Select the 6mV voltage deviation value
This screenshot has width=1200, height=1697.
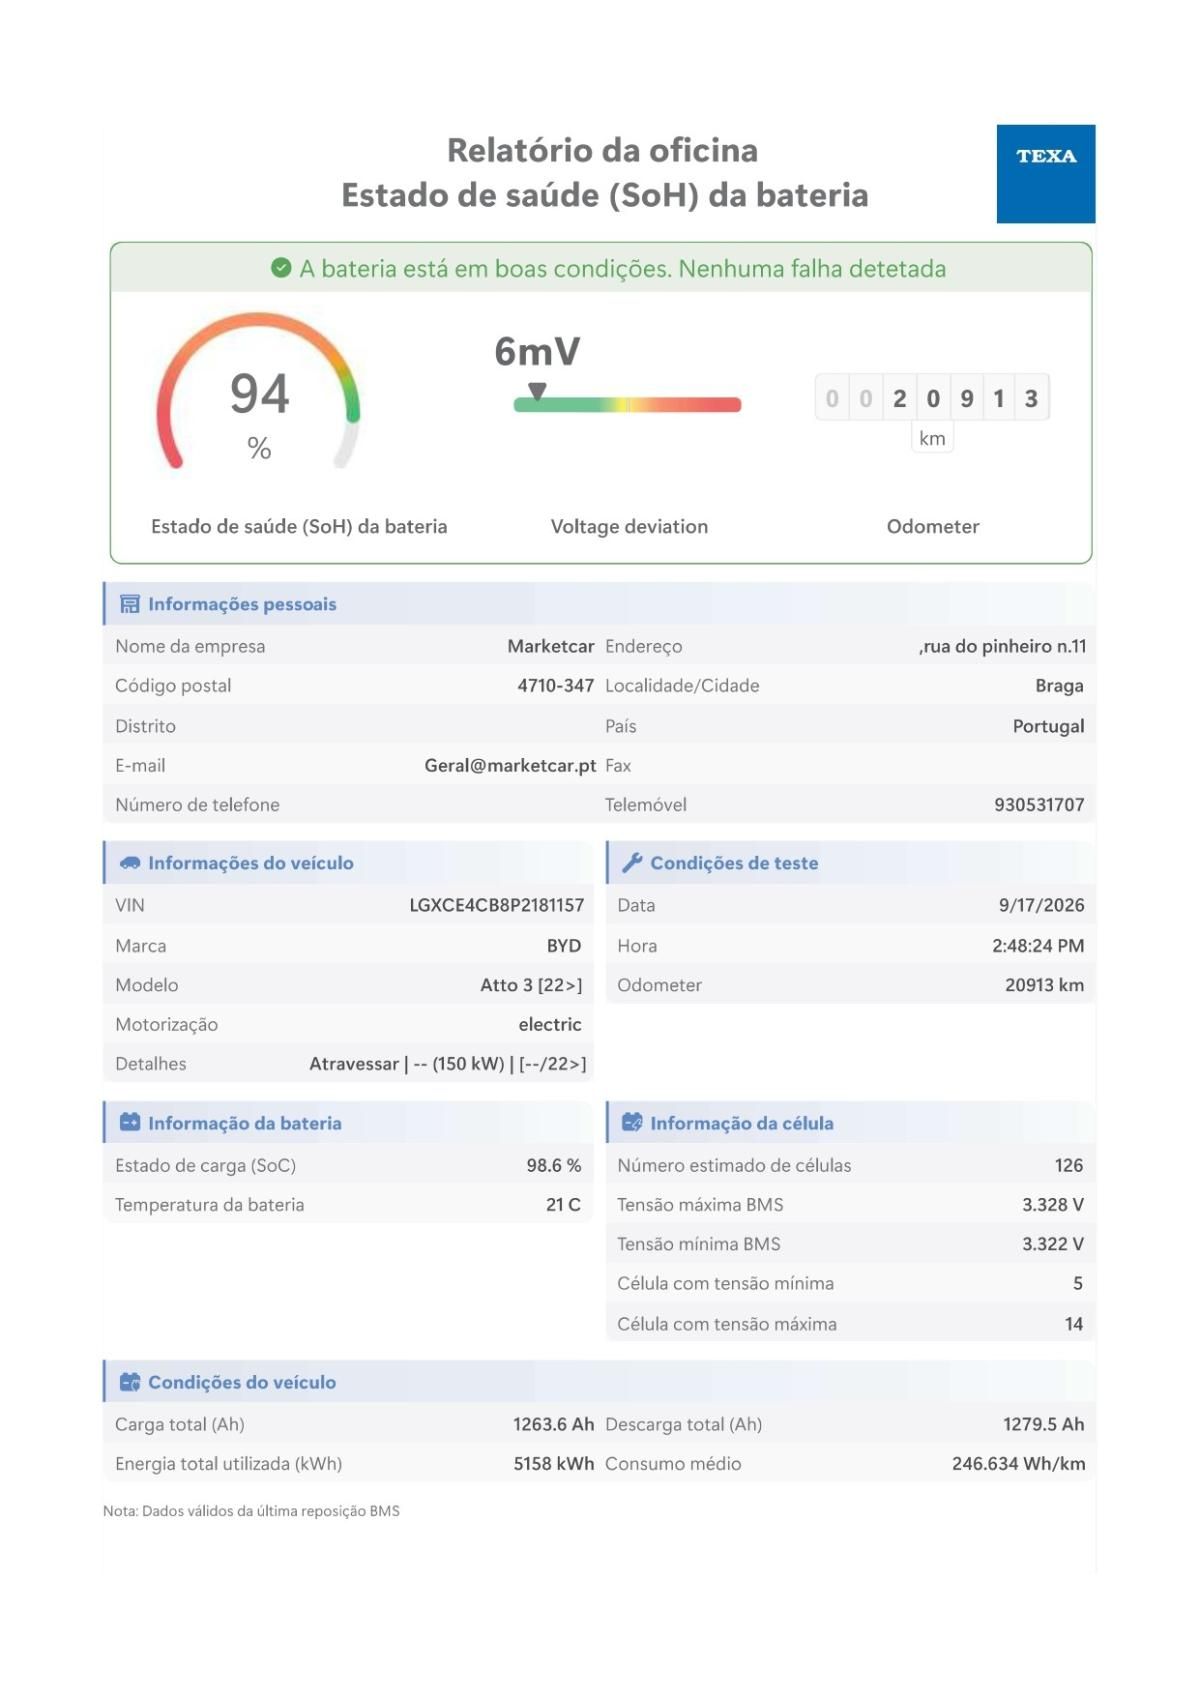537,351
